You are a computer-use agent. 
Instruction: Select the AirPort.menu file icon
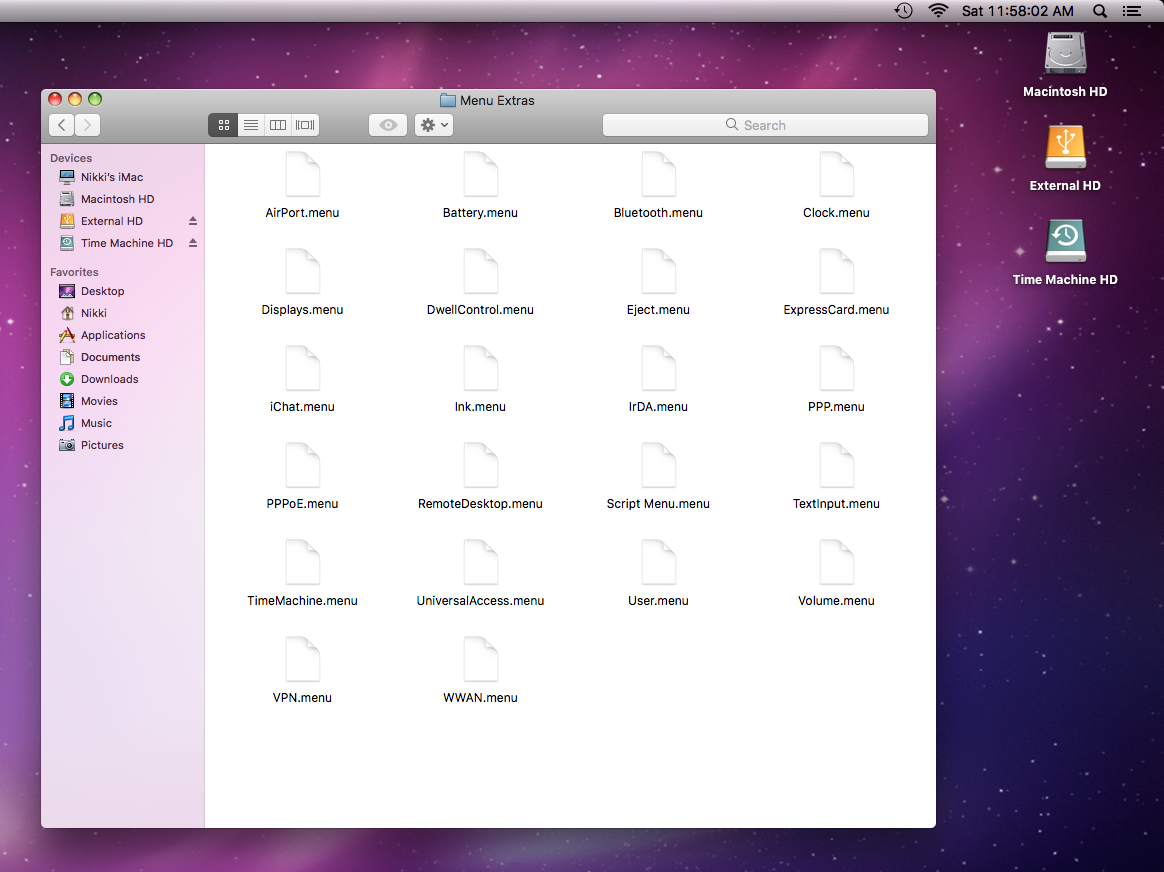(x=302, y=174)
